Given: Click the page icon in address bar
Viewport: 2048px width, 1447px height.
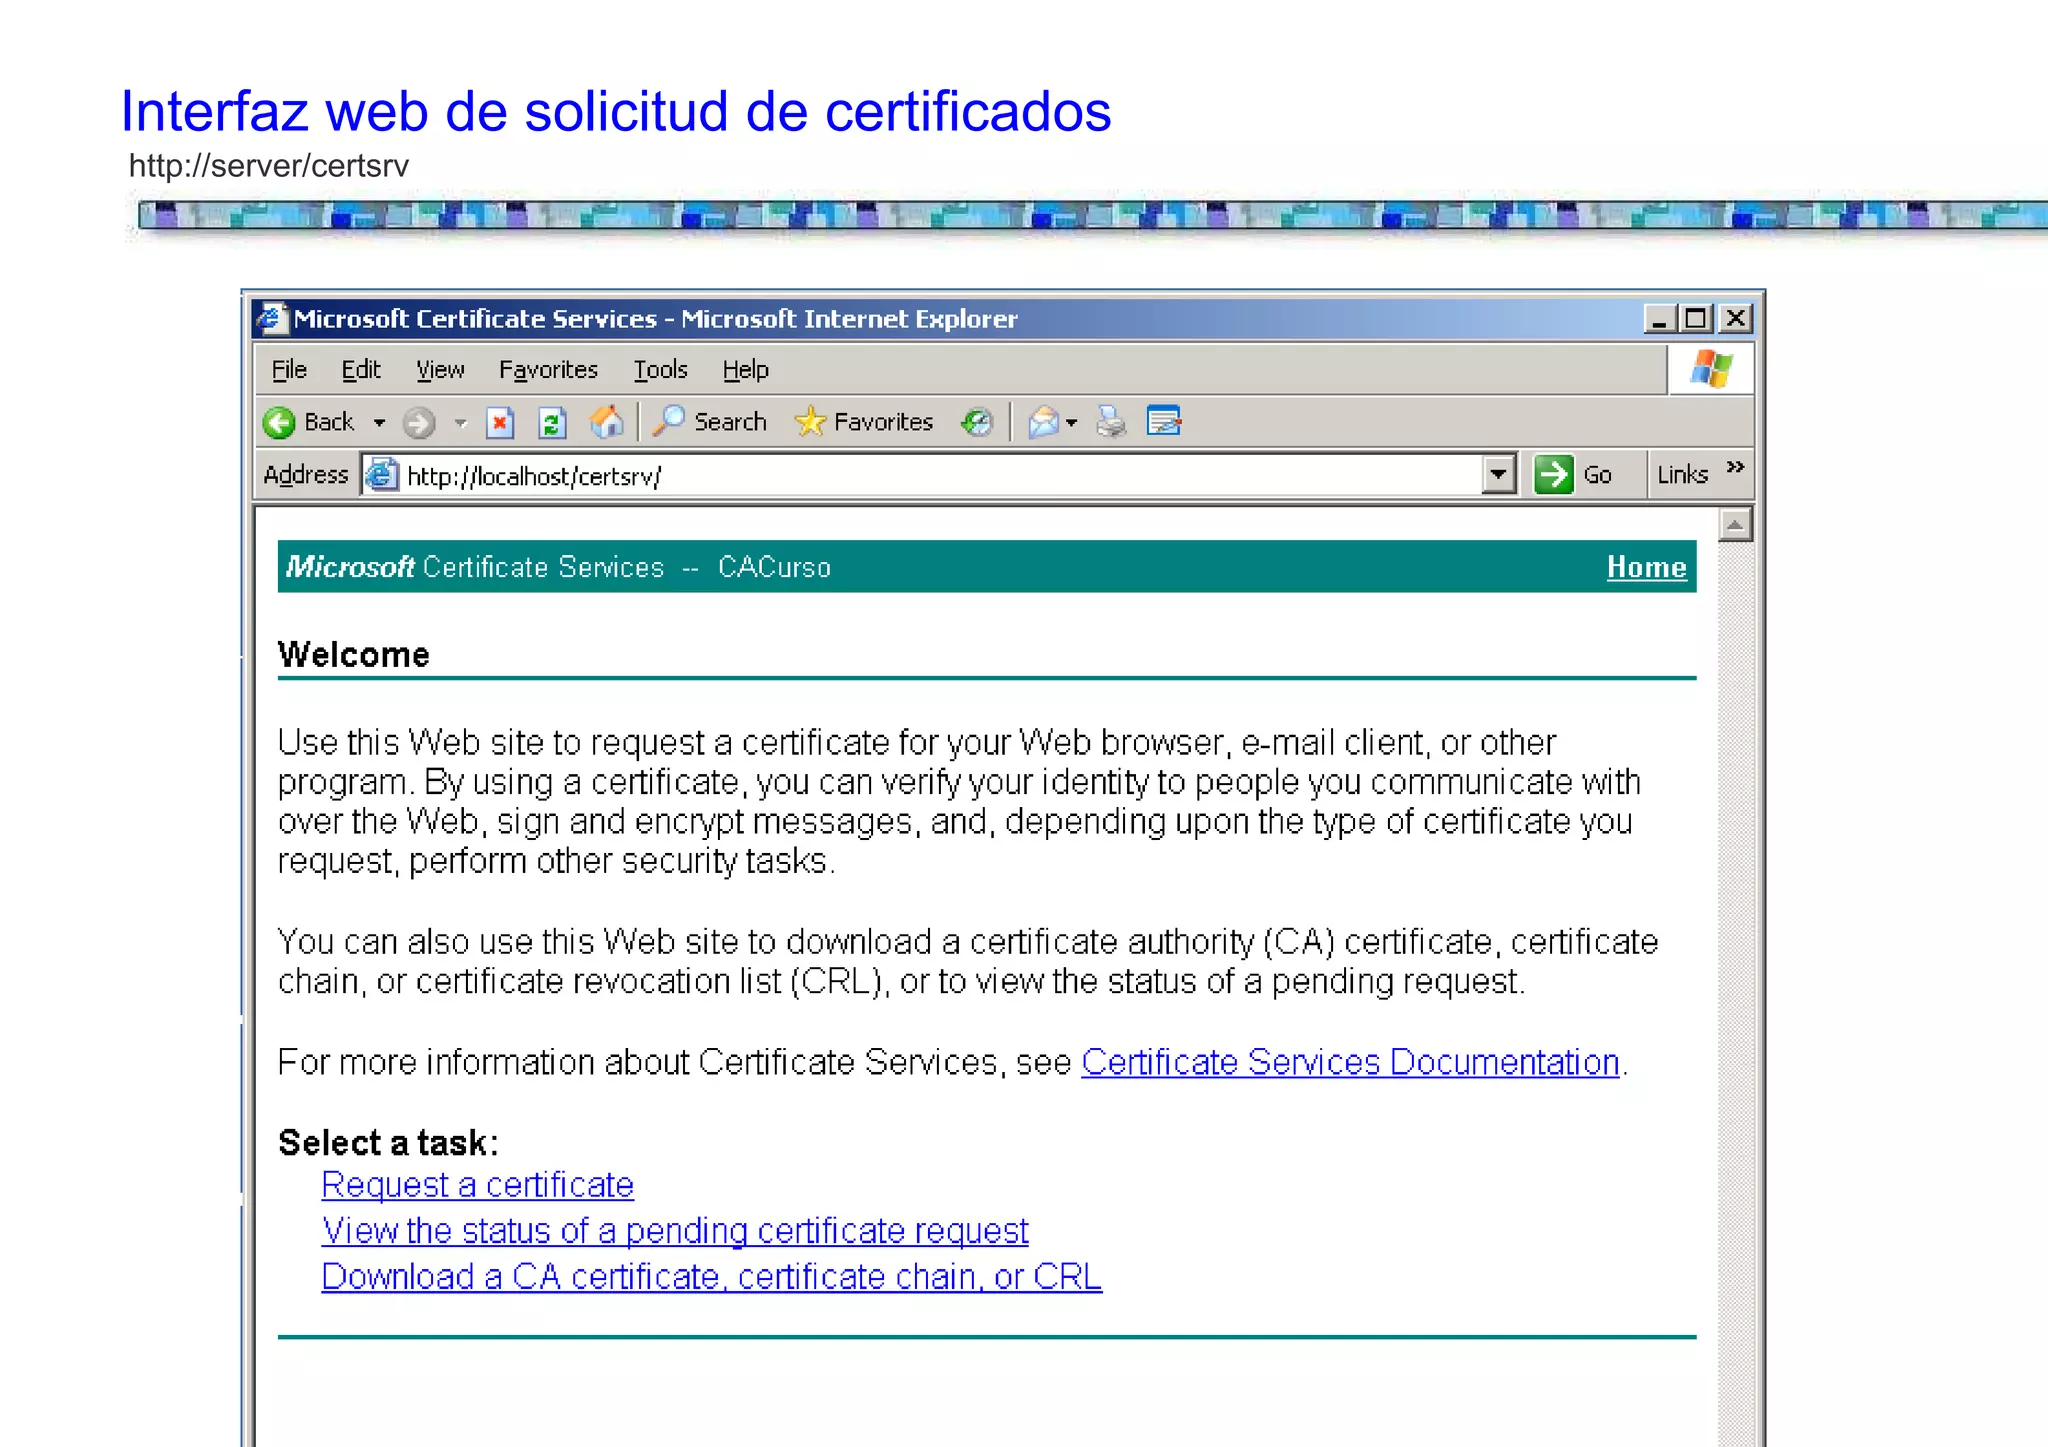Looking at the screenshot, I should point(380,474).
